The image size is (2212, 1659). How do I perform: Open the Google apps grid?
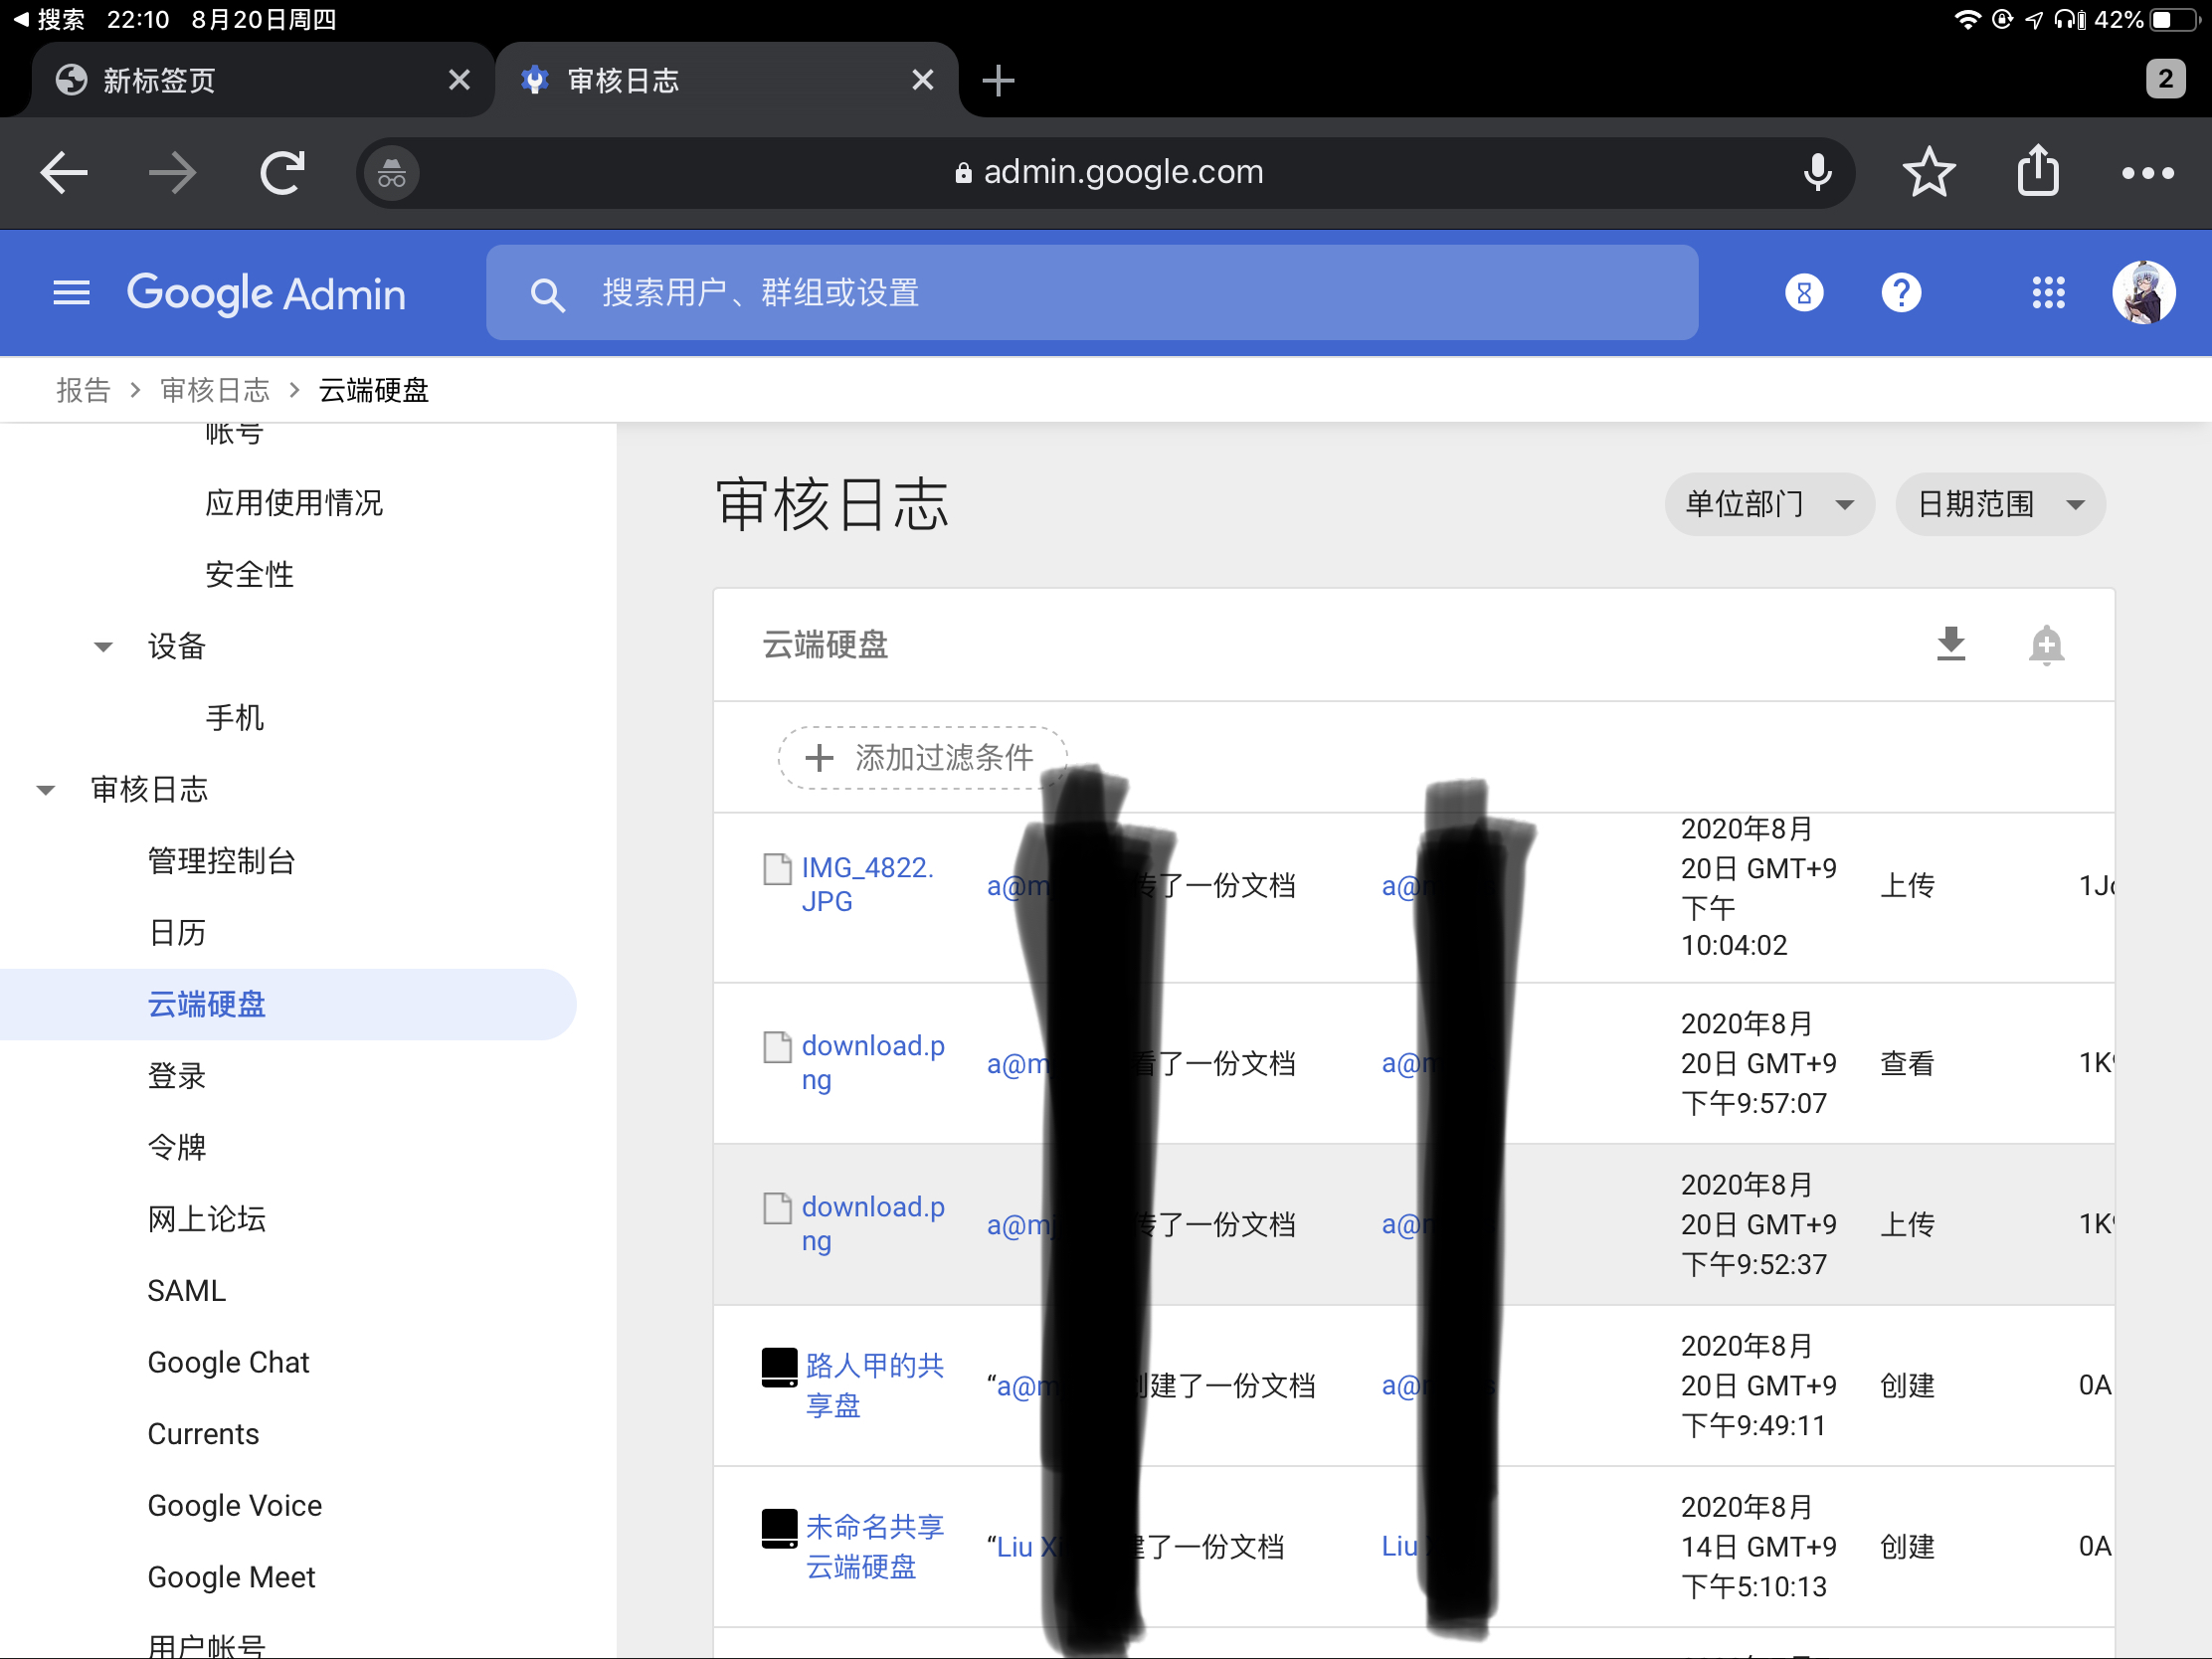point(2048,293)
